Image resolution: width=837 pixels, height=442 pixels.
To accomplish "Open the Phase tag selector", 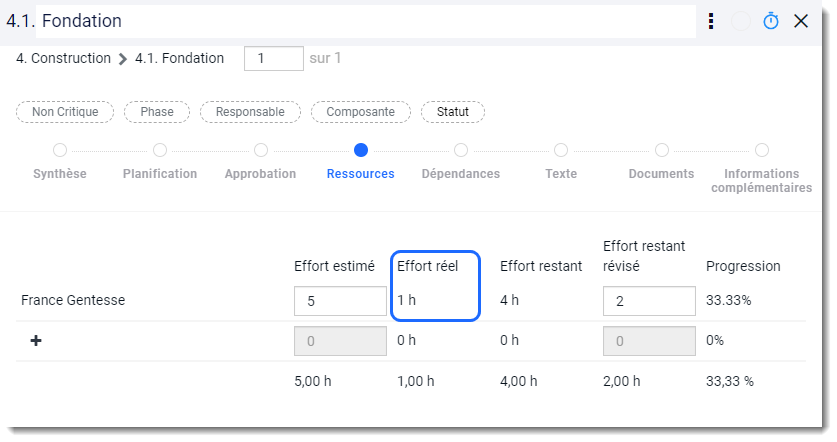I will coord(157,112).
